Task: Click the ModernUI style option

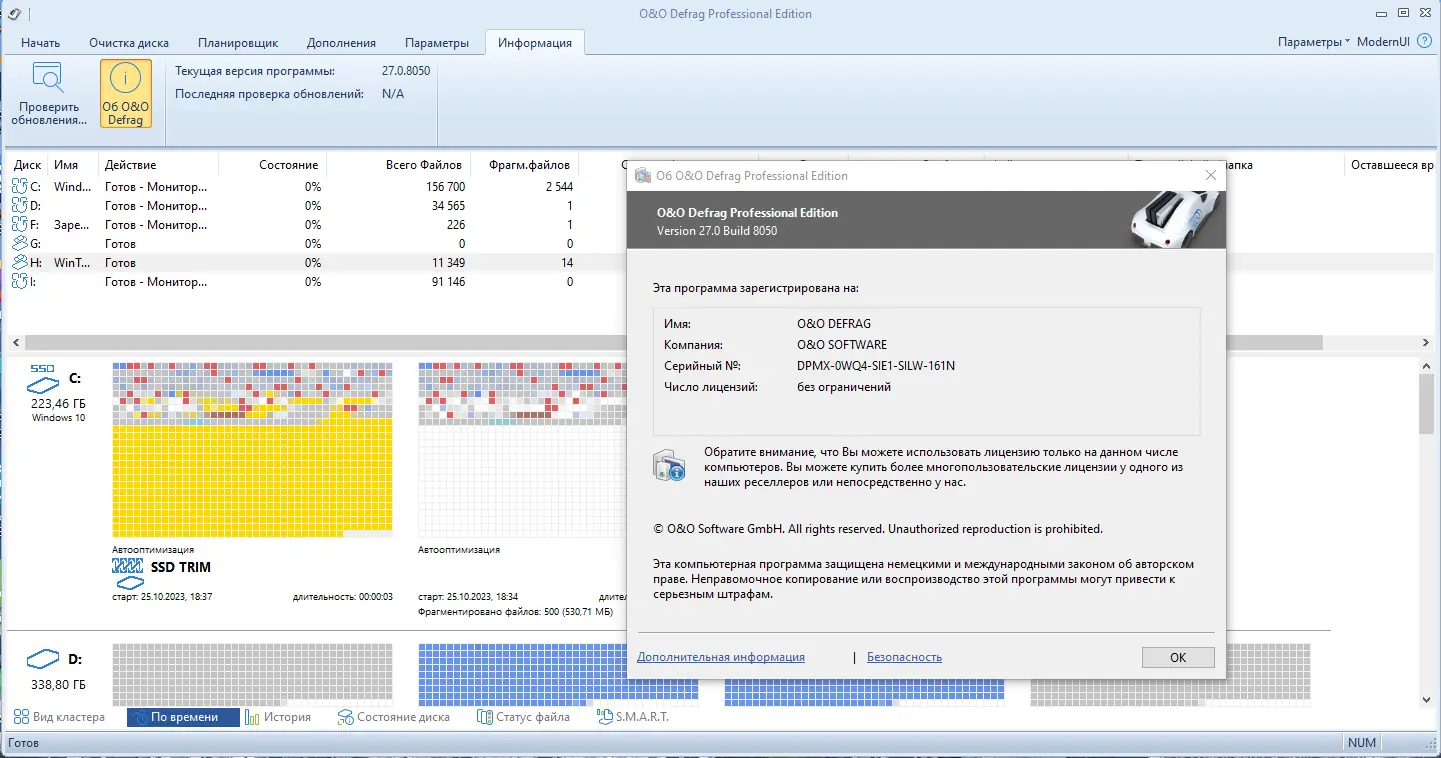Action: pos(1382,42)
